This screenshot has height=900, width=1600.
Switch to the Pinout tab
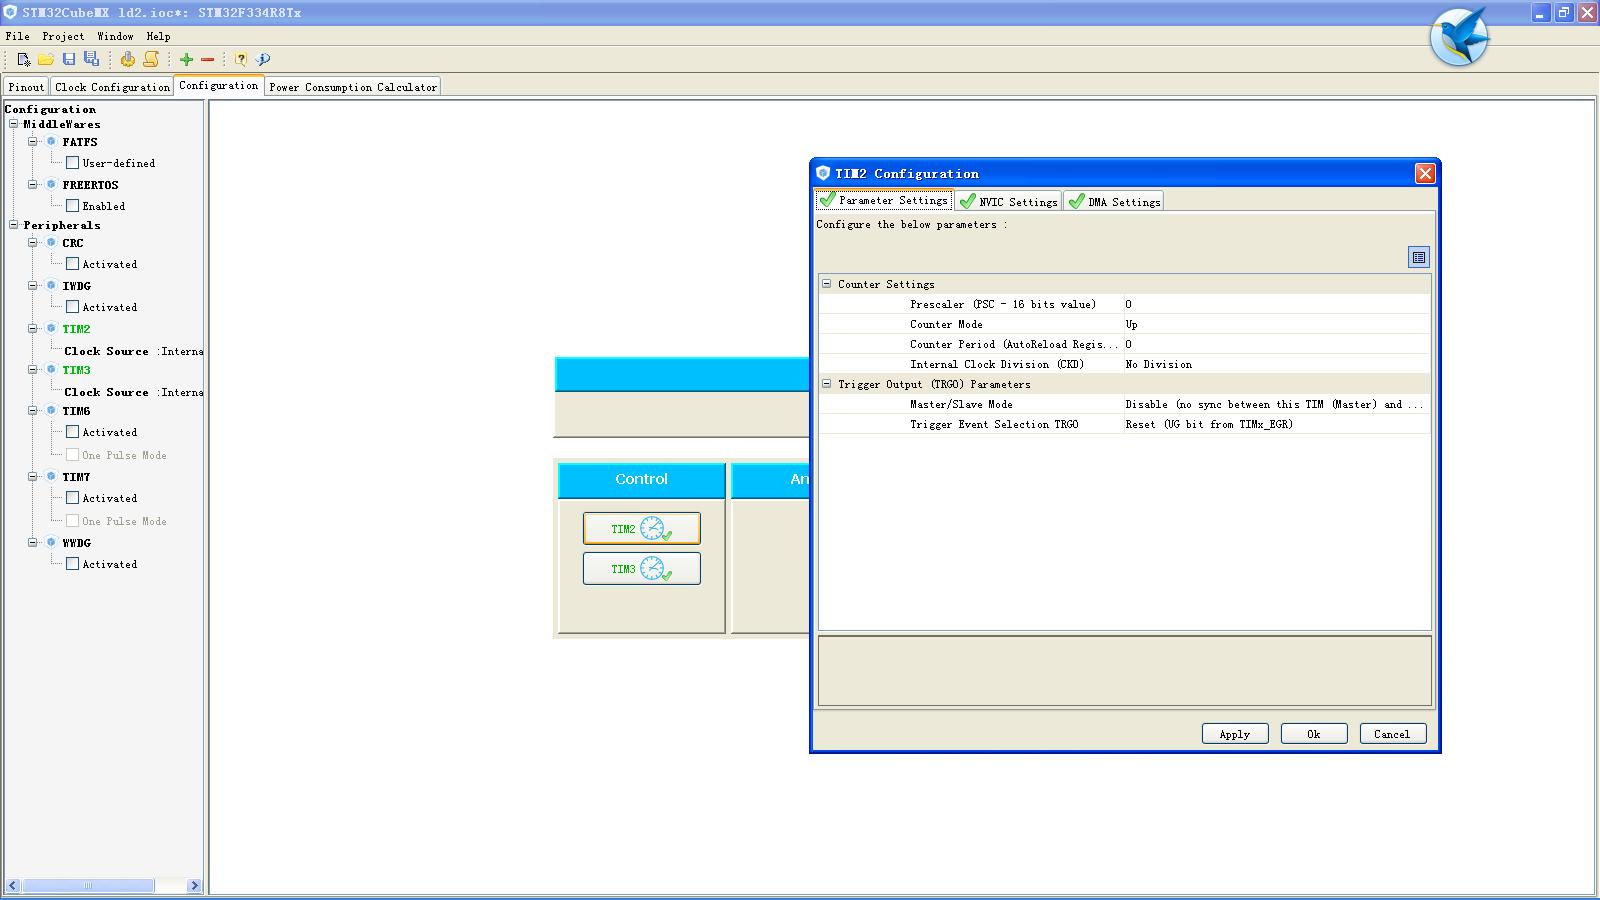[x=26, y=87]
